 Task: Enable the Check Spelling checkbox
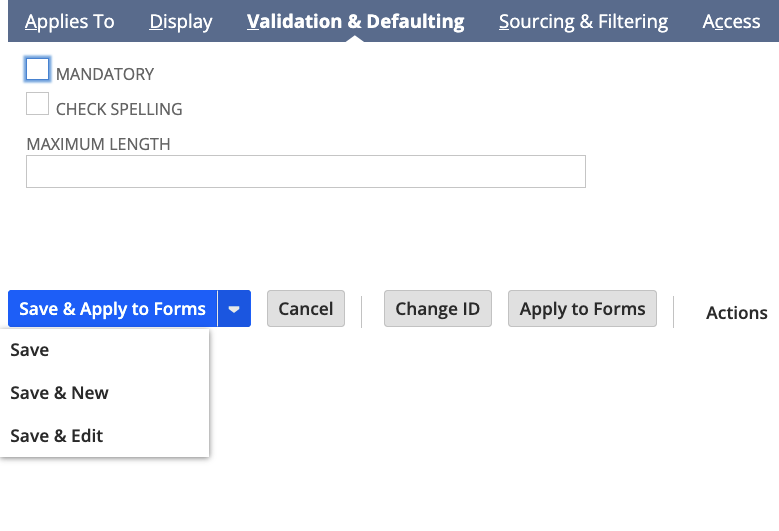[x=37, y=104]
